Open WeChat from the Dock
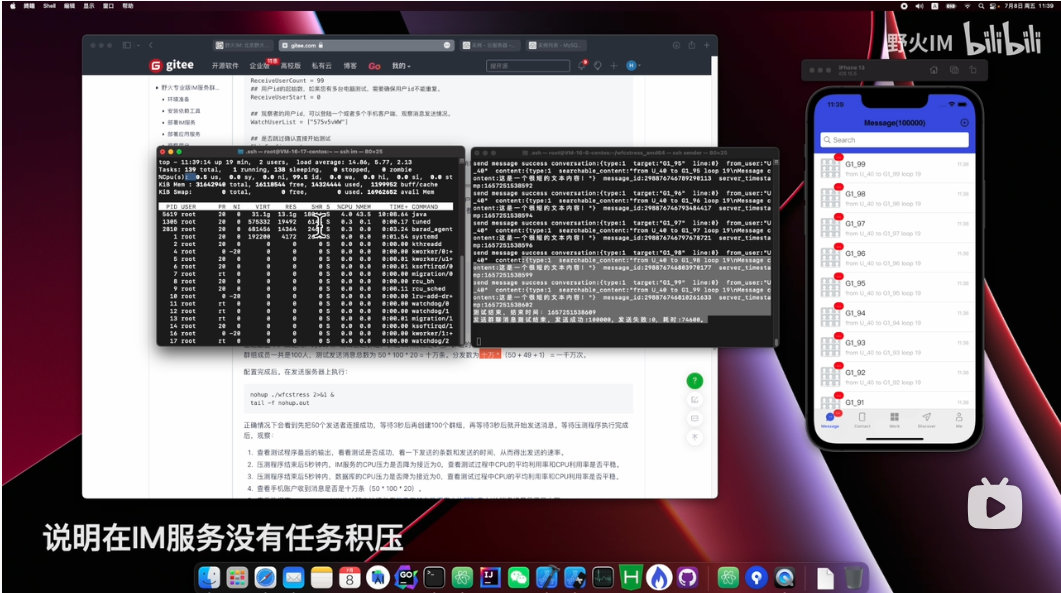This screenshot has height=593, width=1061. pos(518,577)
